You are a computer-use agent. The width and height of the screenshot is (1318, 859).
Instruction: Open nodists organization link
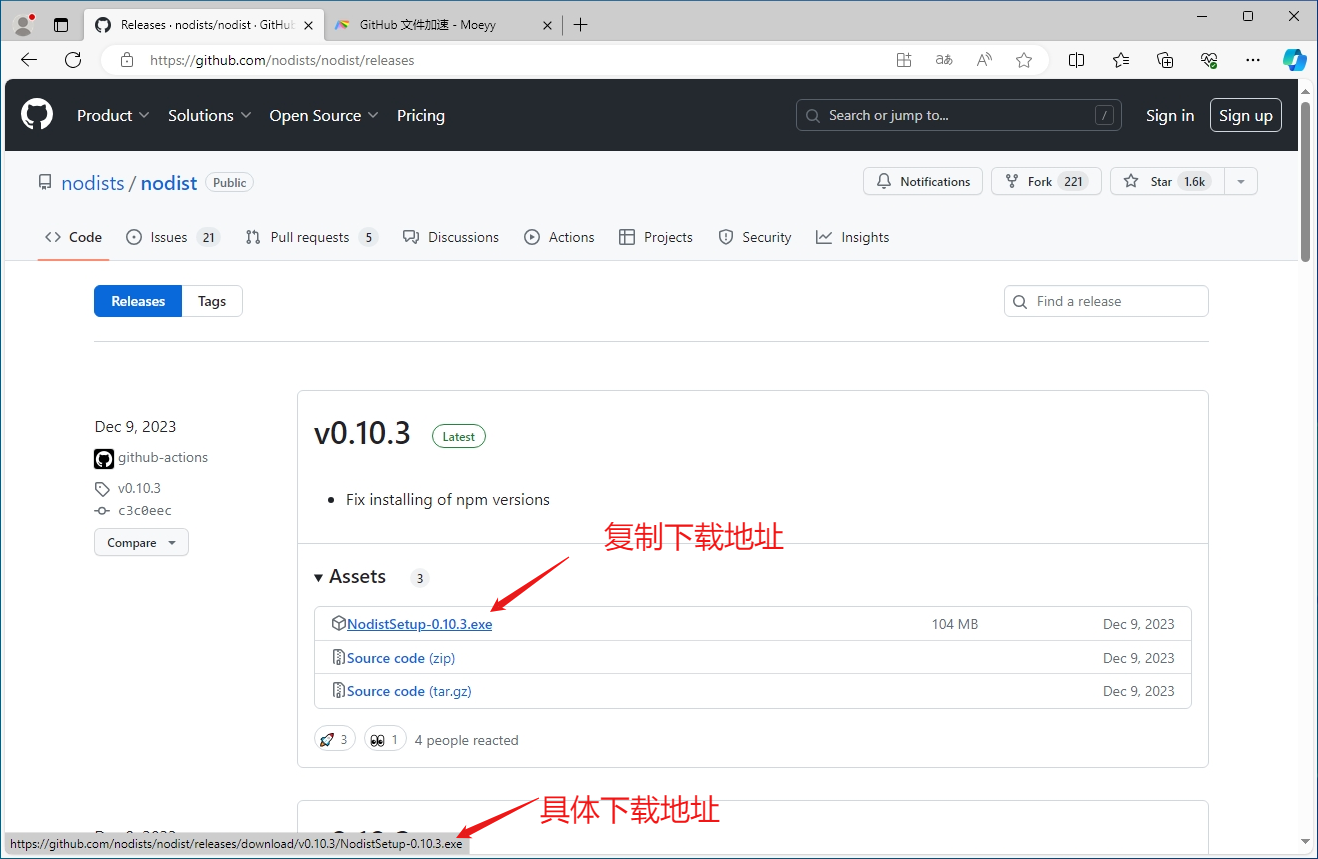93,182
